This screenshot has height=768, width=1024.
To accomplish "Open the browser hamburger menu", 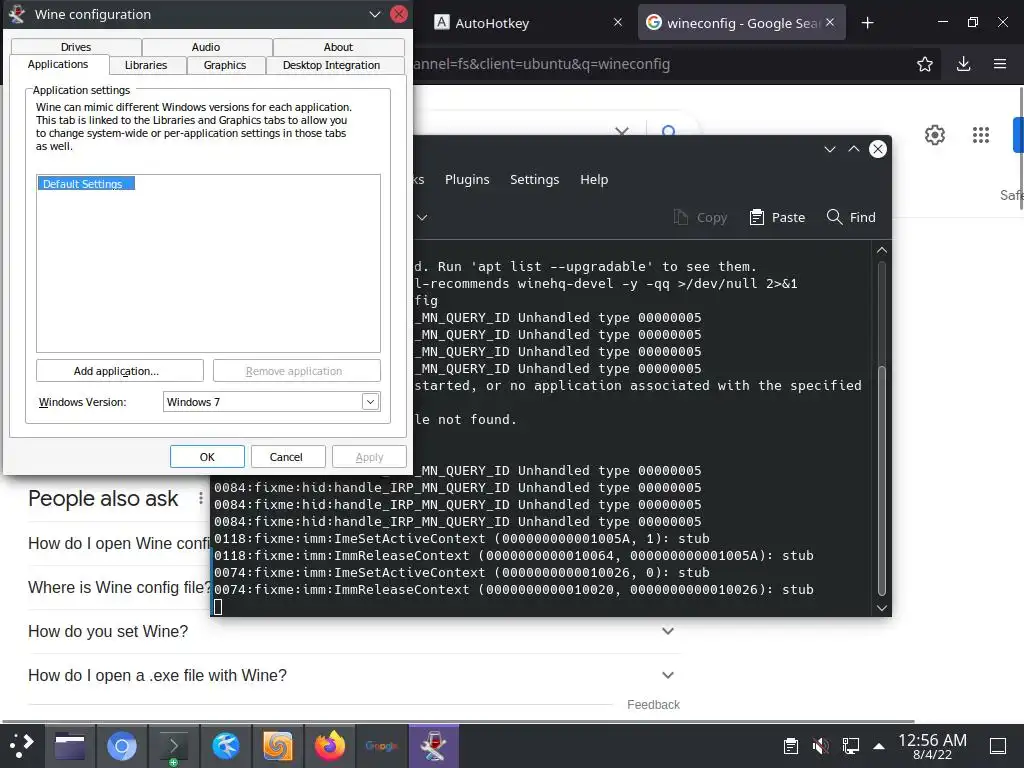I will 1000,64.
